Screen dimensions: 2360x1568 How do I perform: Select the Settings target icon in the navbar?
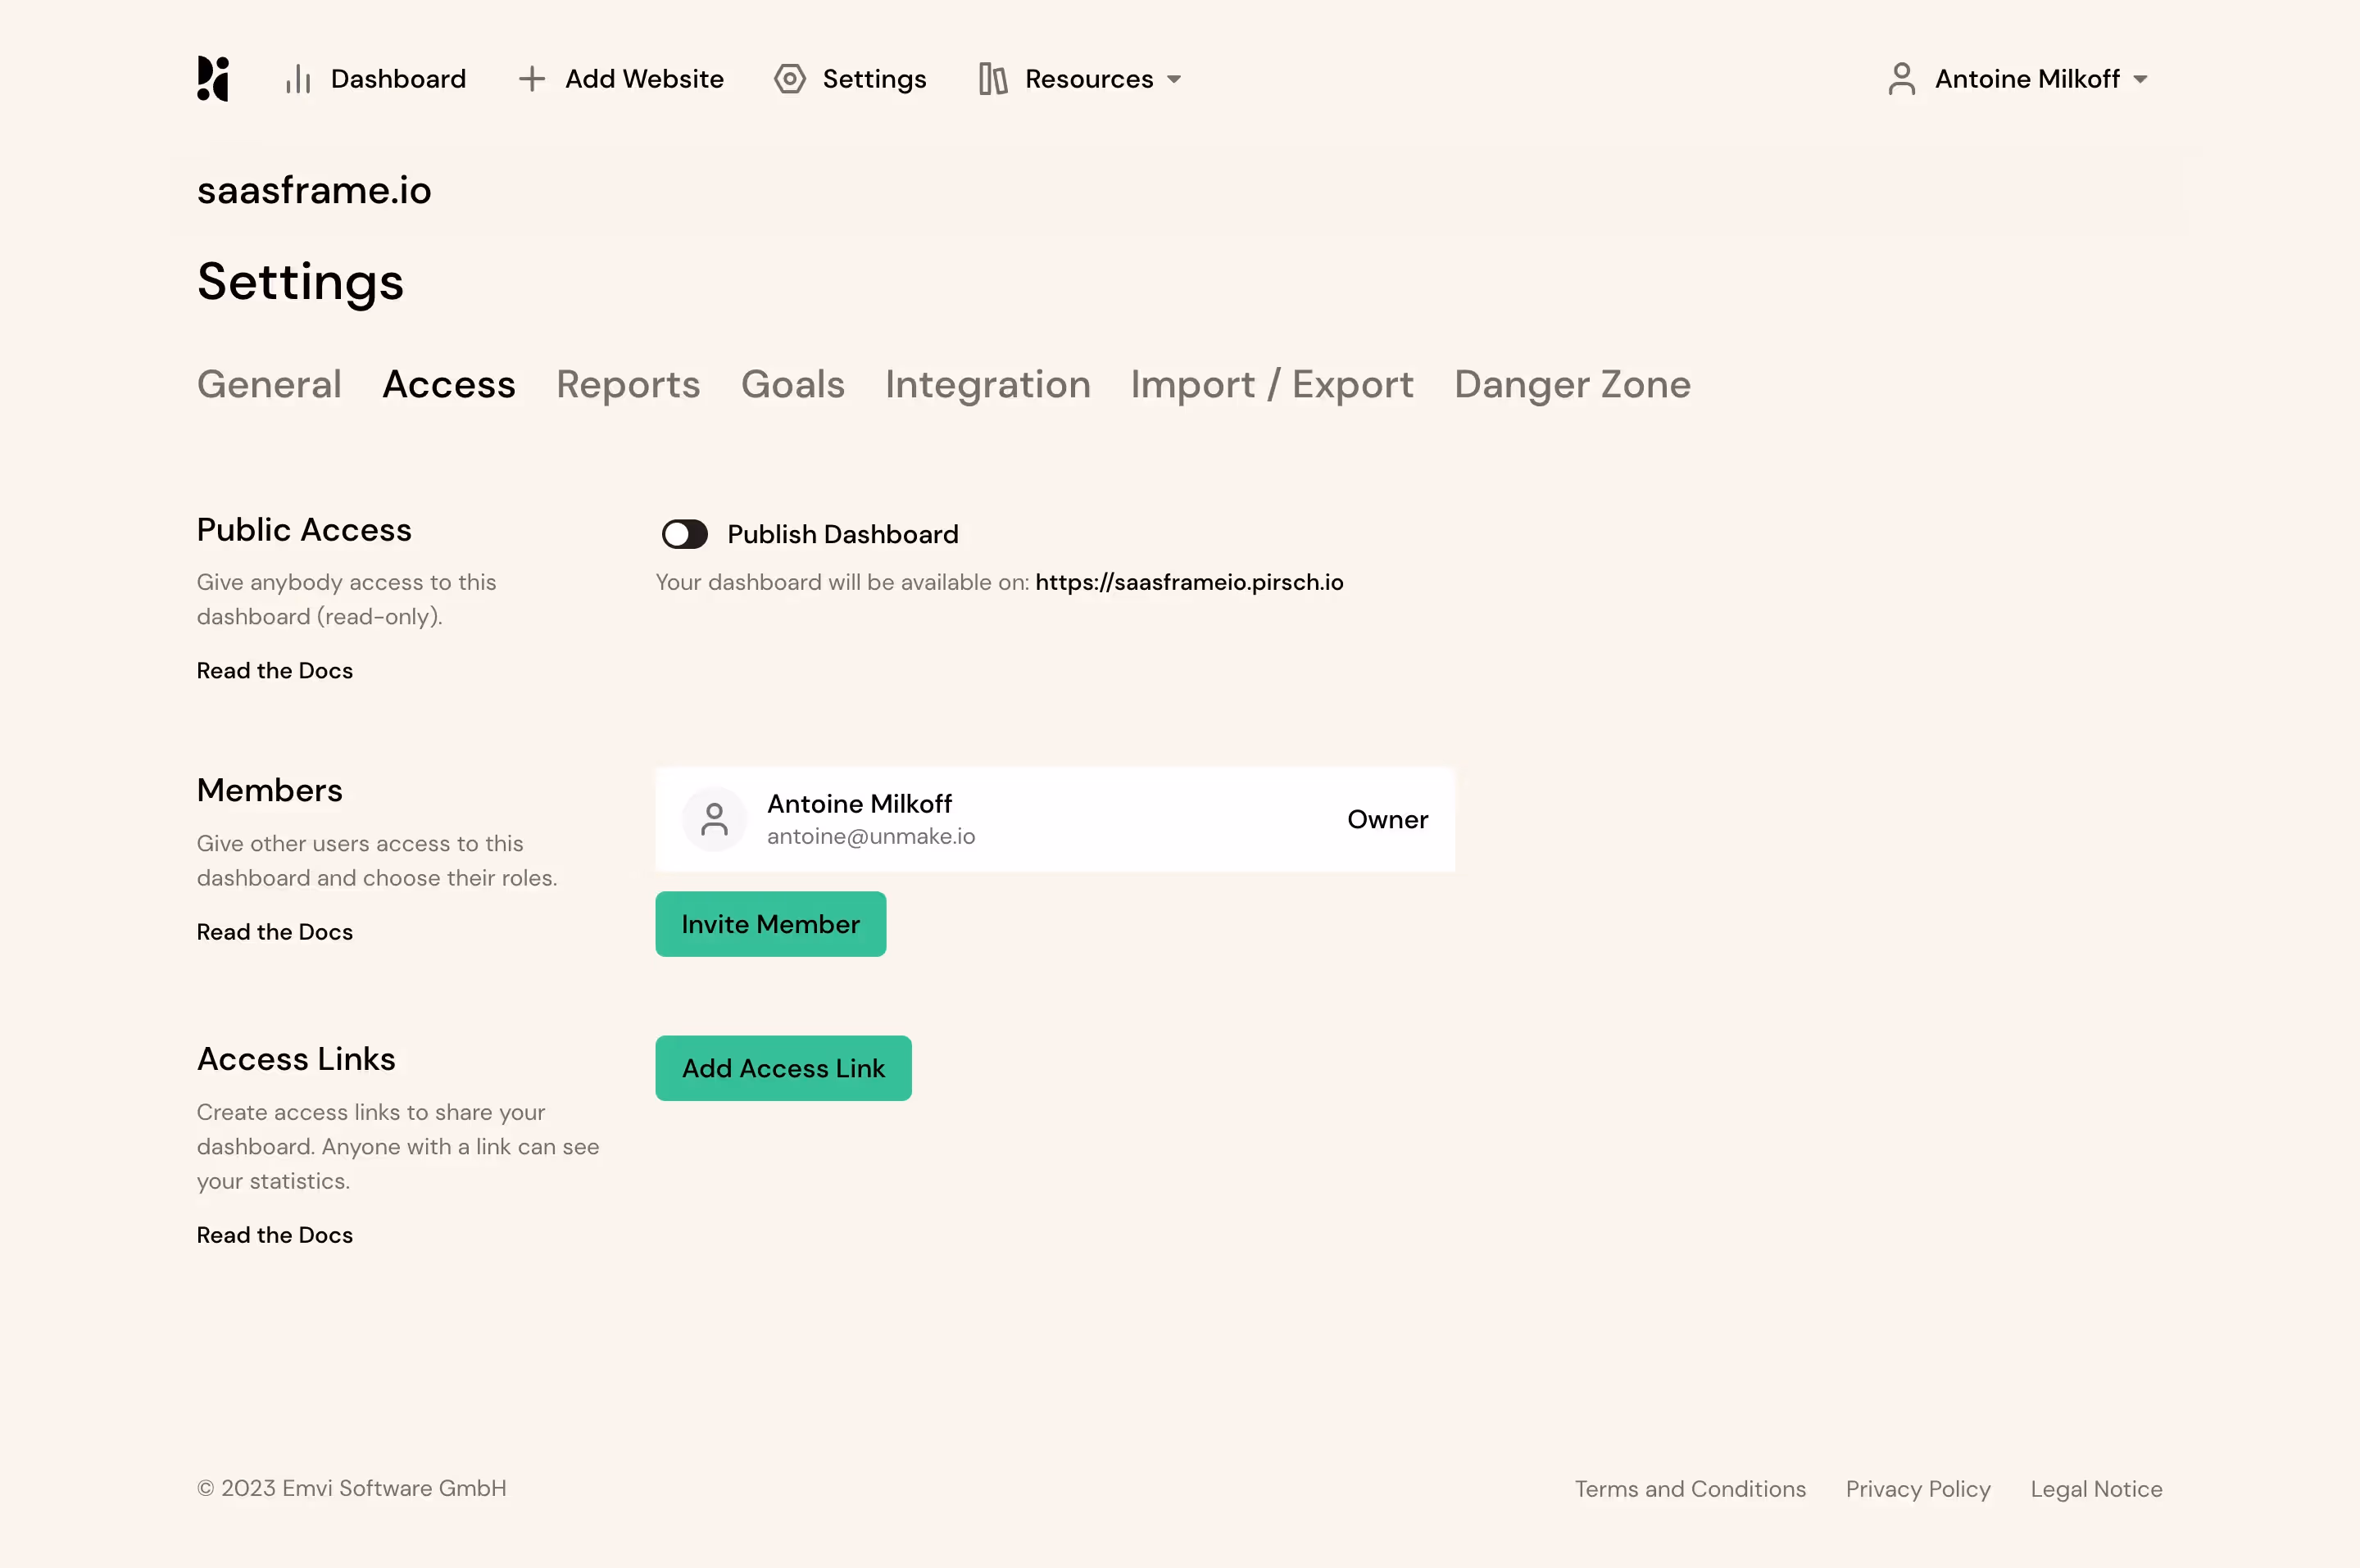789,79
